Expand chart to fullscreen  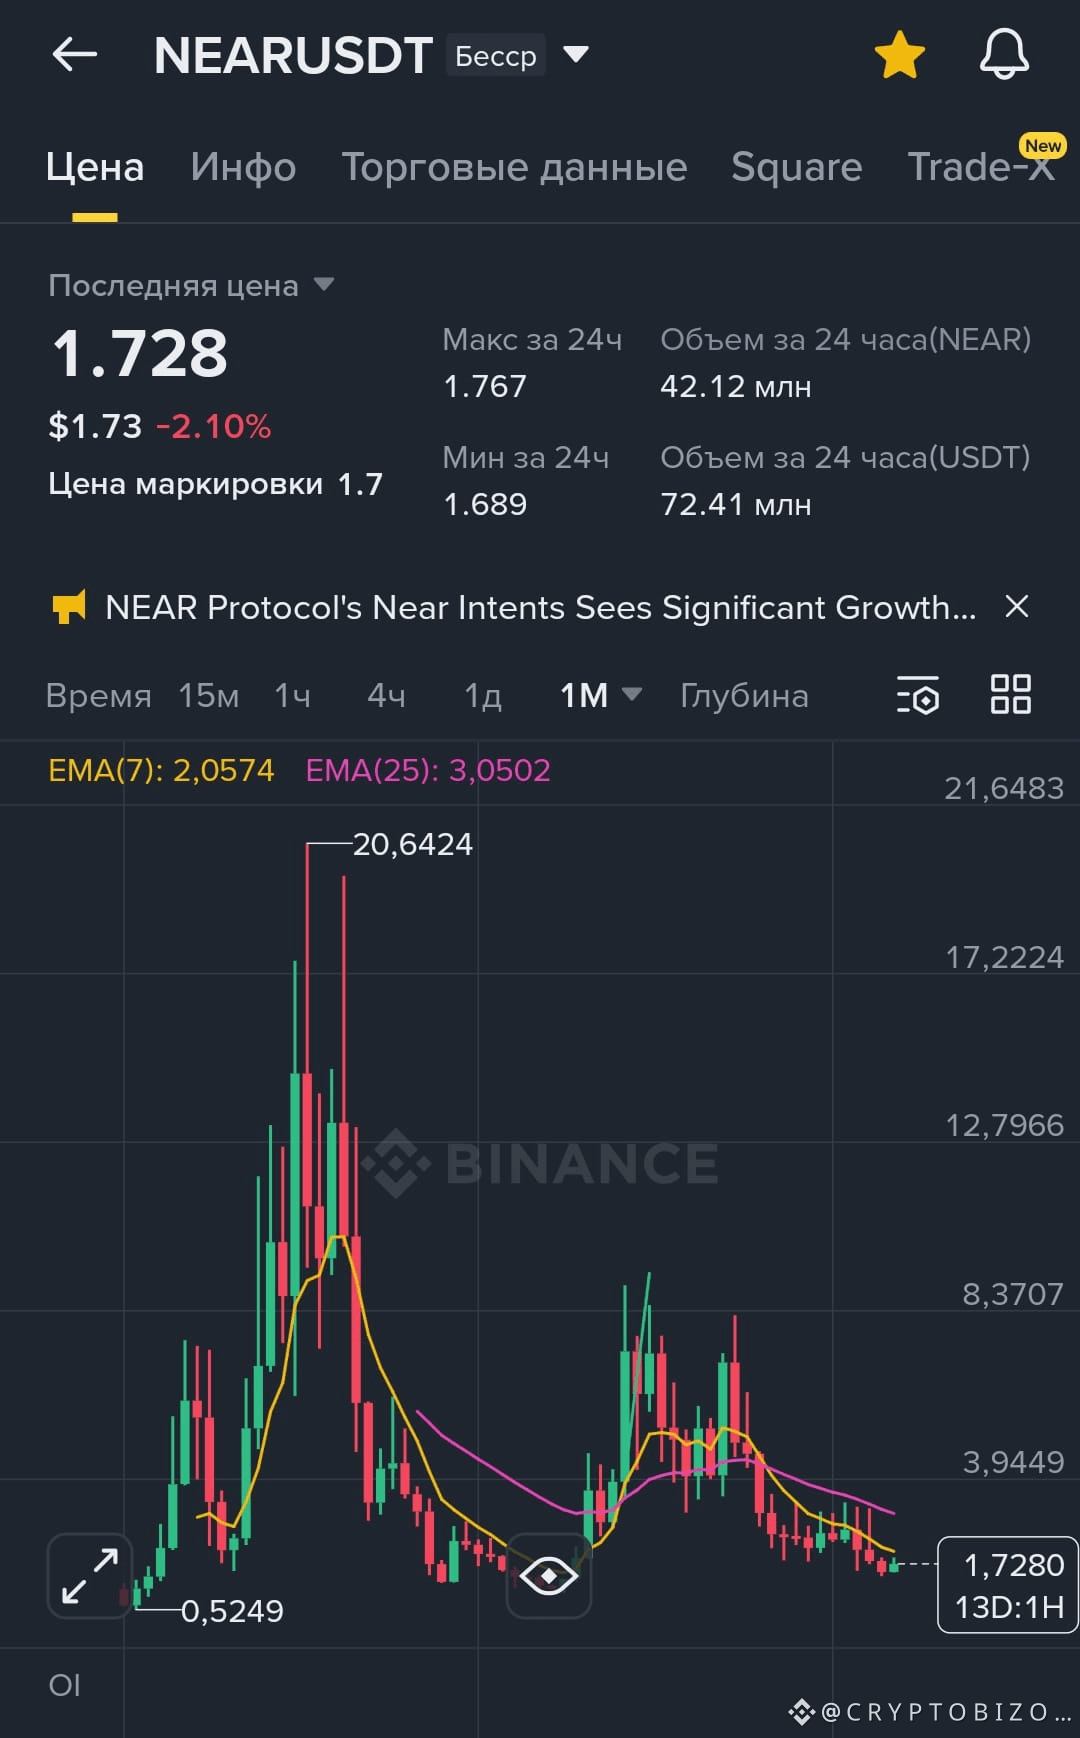click(x=90, y=1576)
